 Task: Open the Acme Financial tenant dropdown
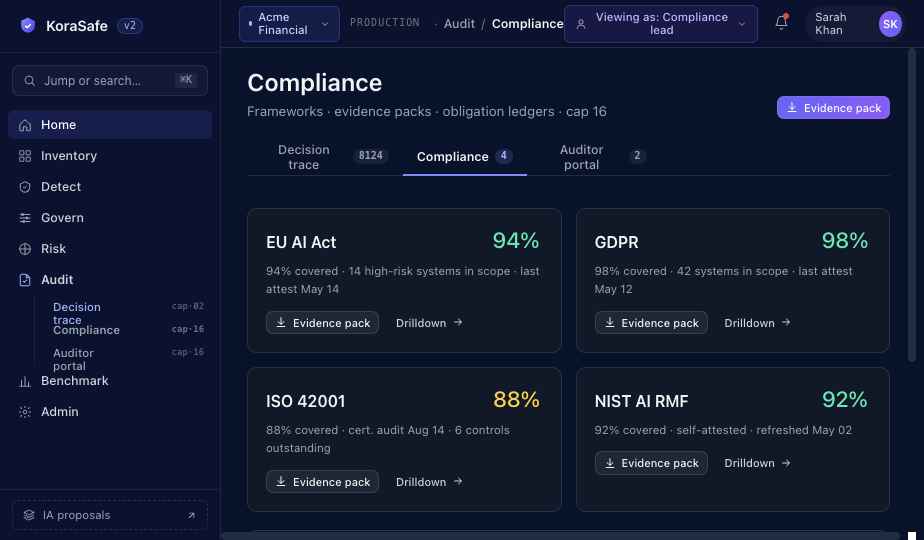(x=289, y=24)
